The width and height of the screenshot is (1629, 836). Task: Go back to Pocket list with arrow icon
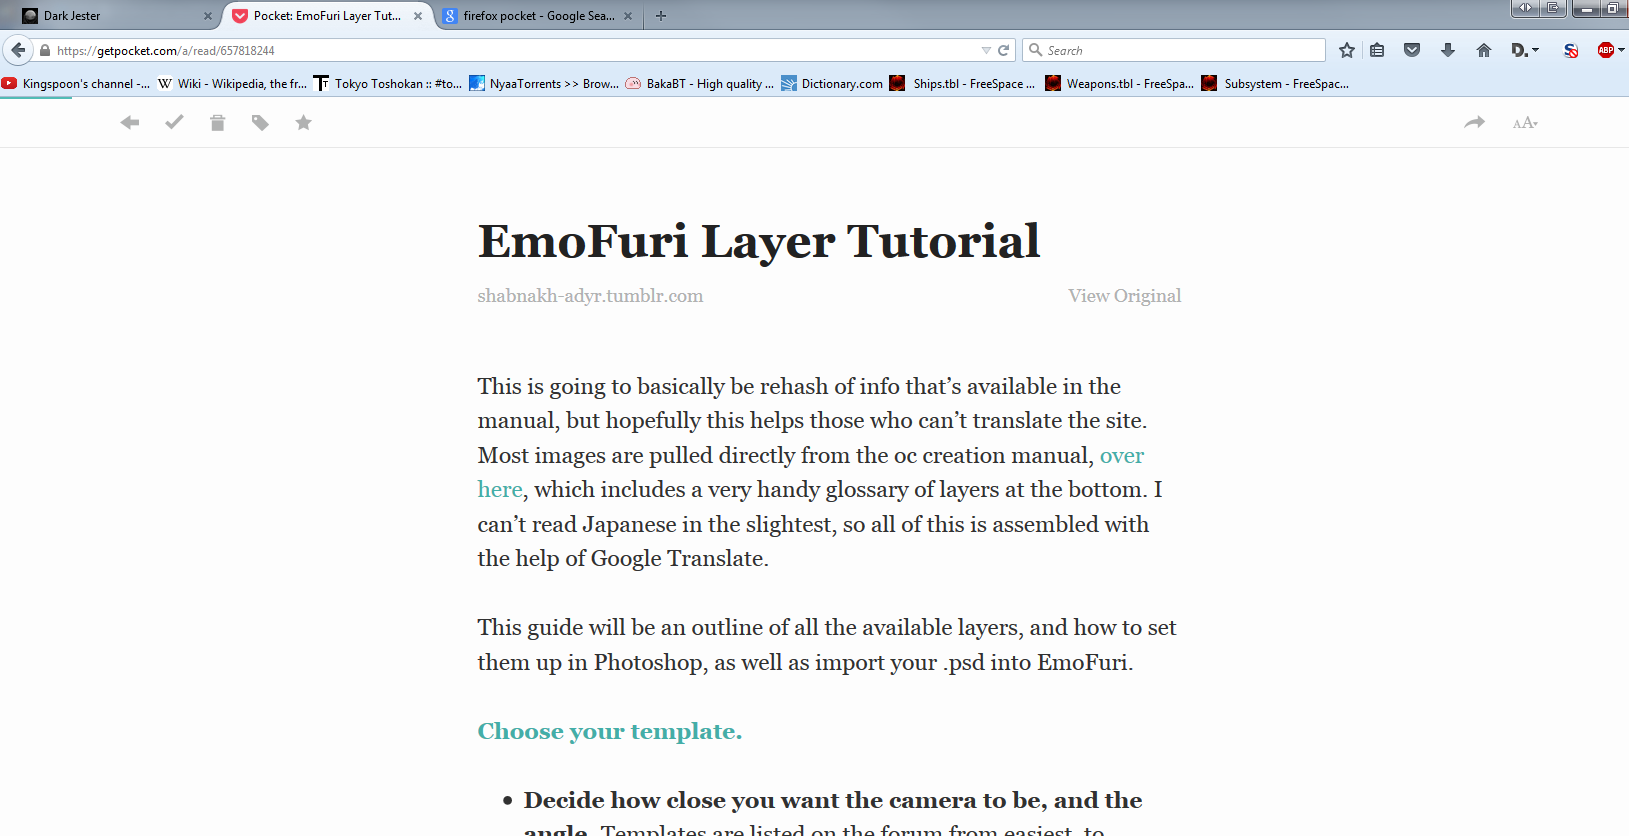(x=130, y=123)
